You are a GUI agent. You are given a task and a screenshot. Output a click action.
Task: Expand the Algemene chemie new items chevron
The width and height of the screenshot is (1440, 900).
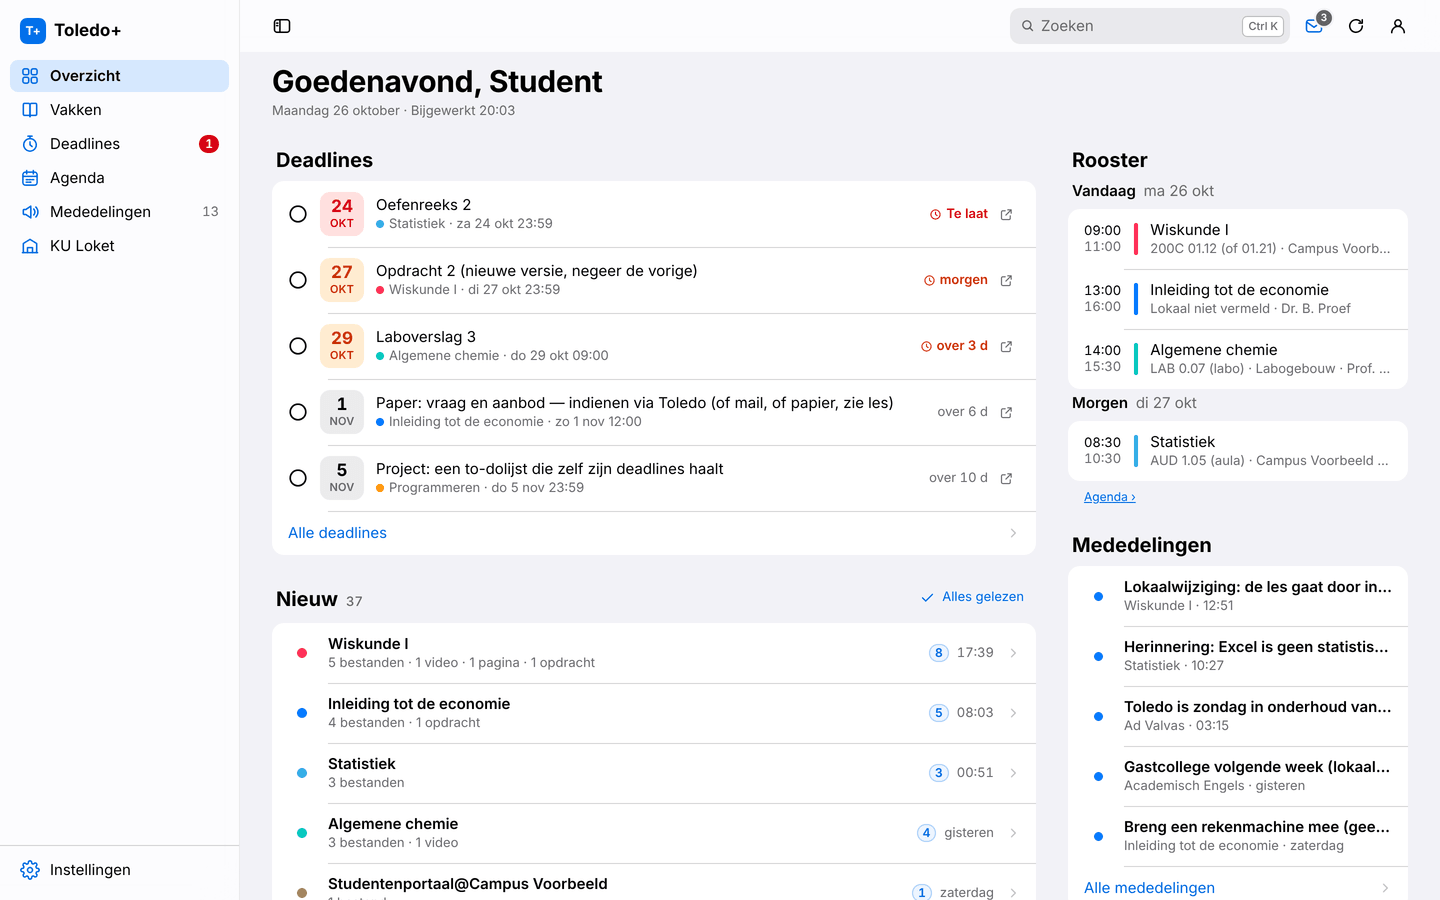tap(1013, 833)
